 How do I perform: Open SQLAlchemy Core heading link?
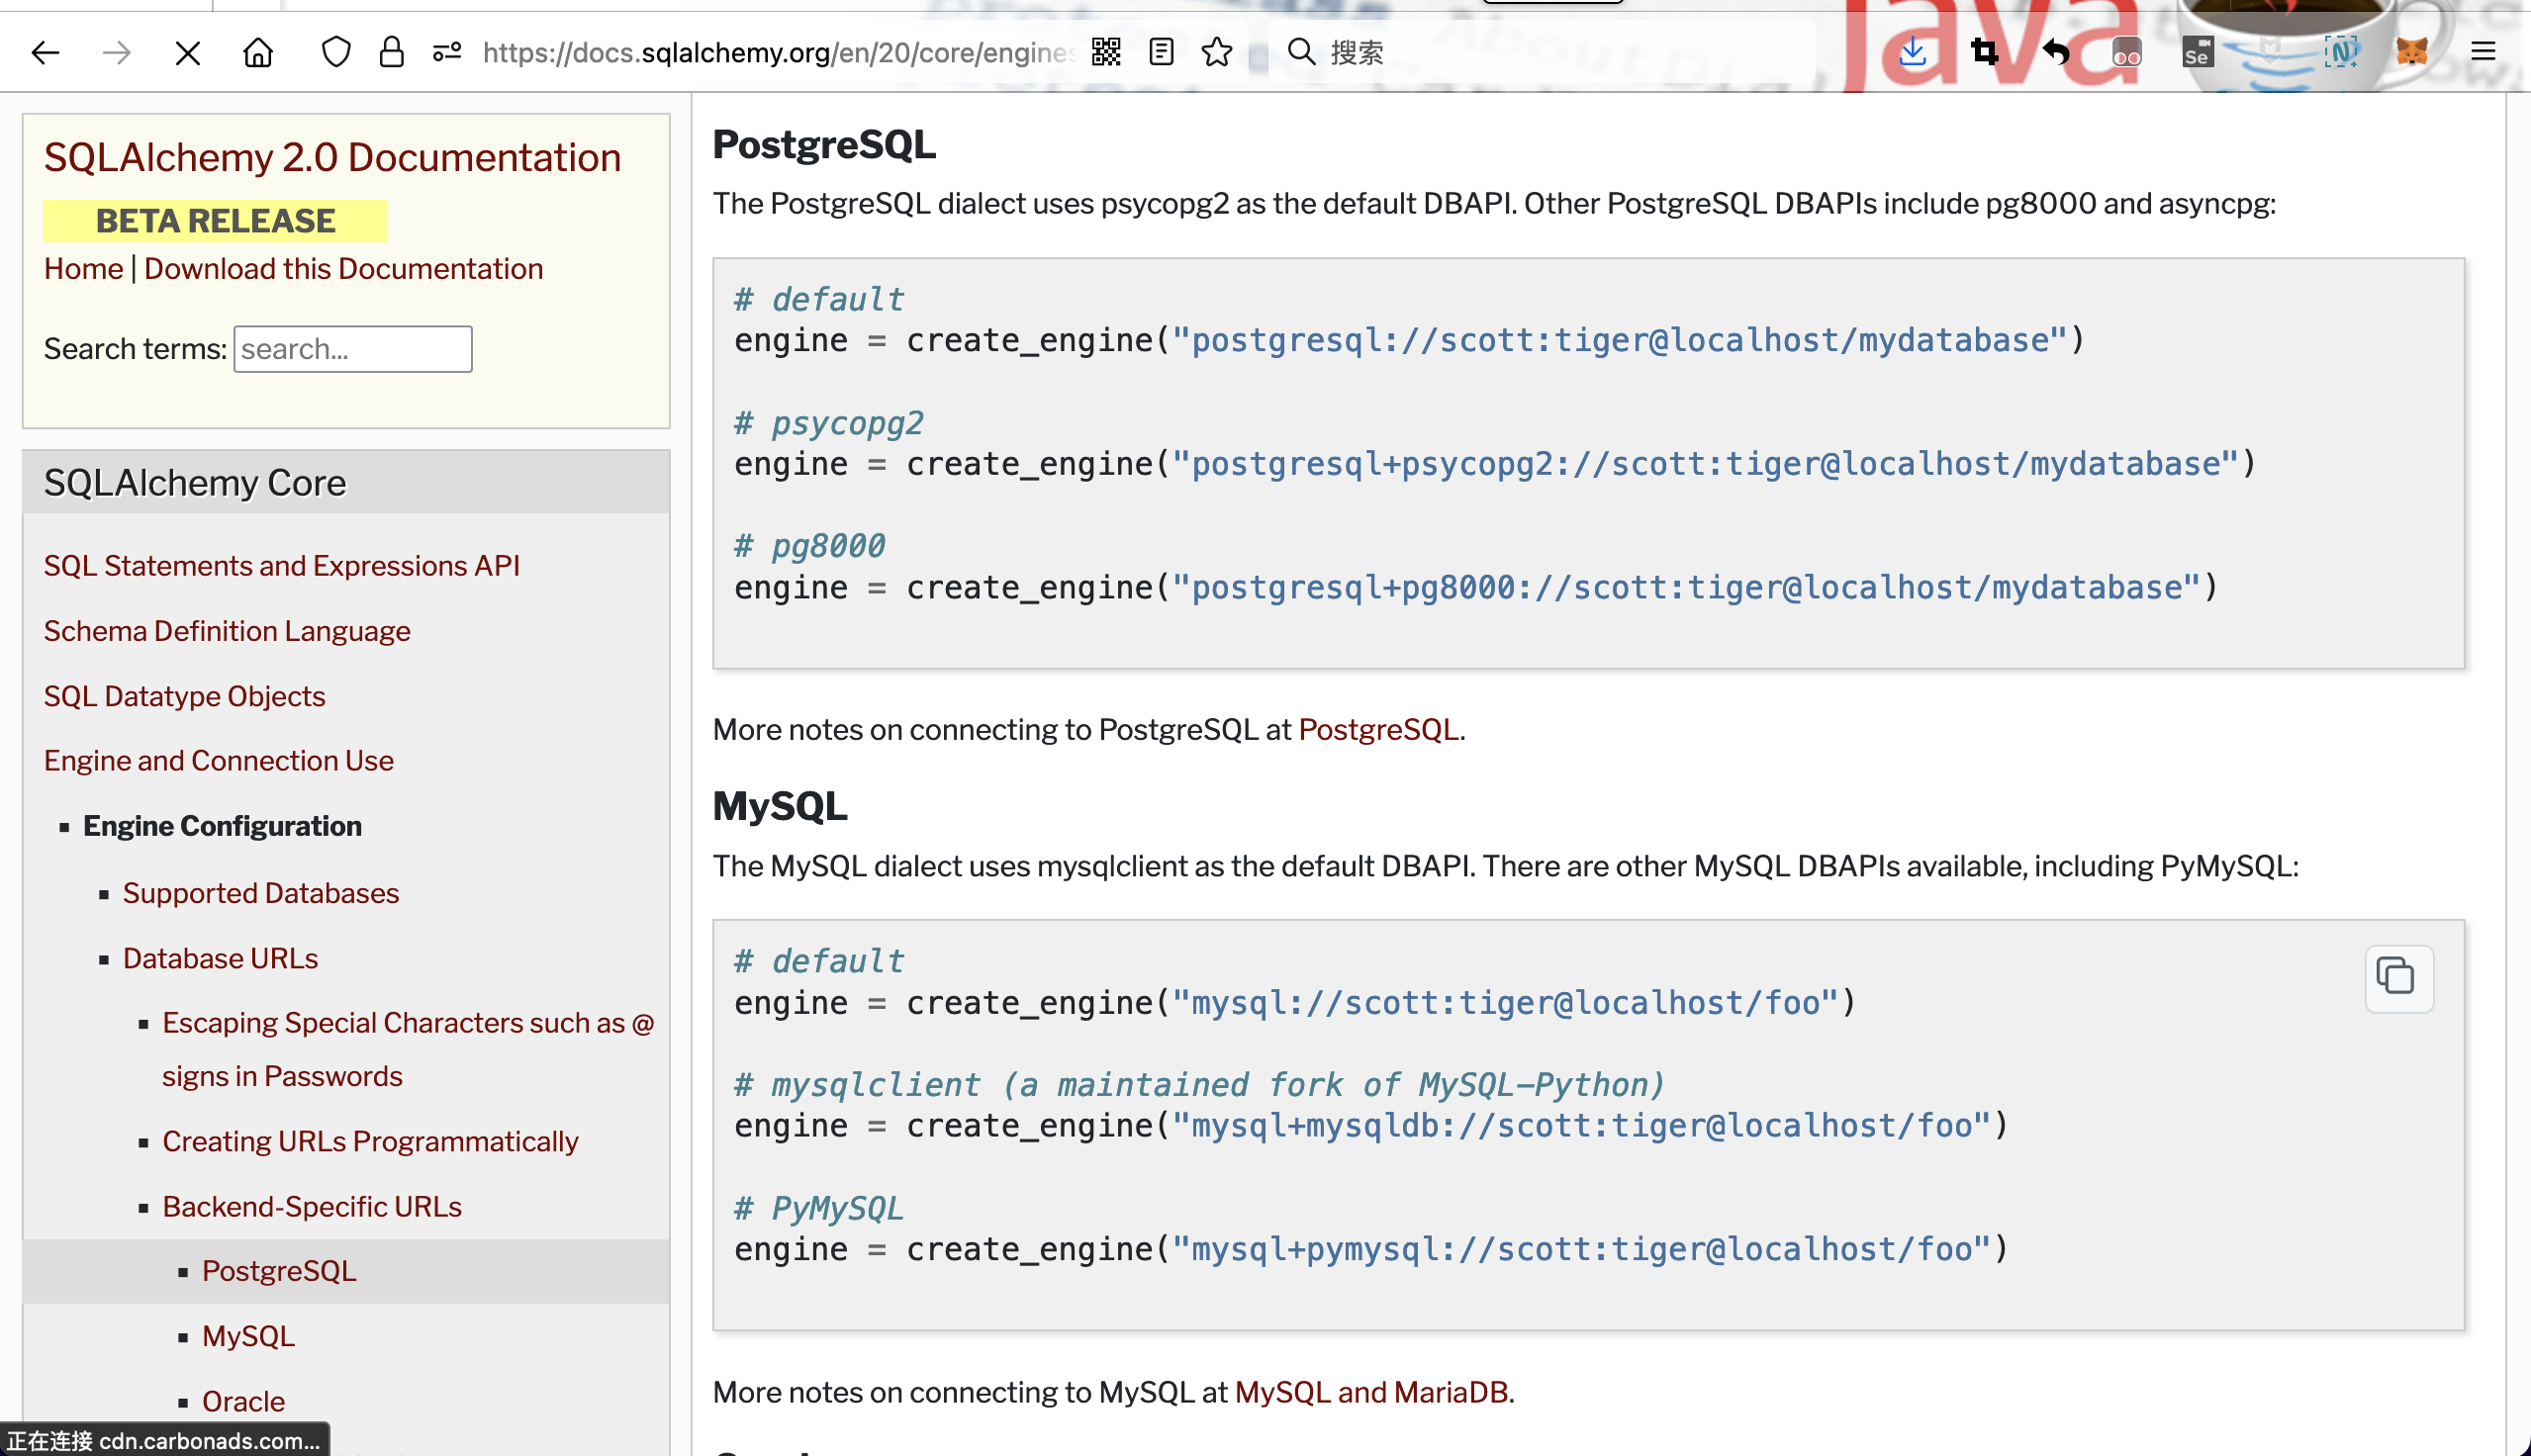click(194, 483)
